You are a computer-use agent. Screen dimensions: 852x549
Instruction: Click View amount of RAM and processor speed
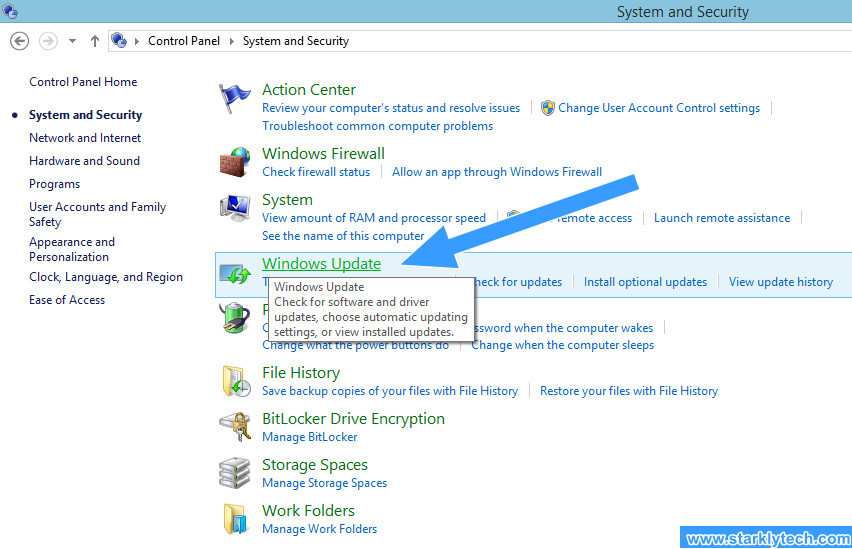[x=374, y=217]
